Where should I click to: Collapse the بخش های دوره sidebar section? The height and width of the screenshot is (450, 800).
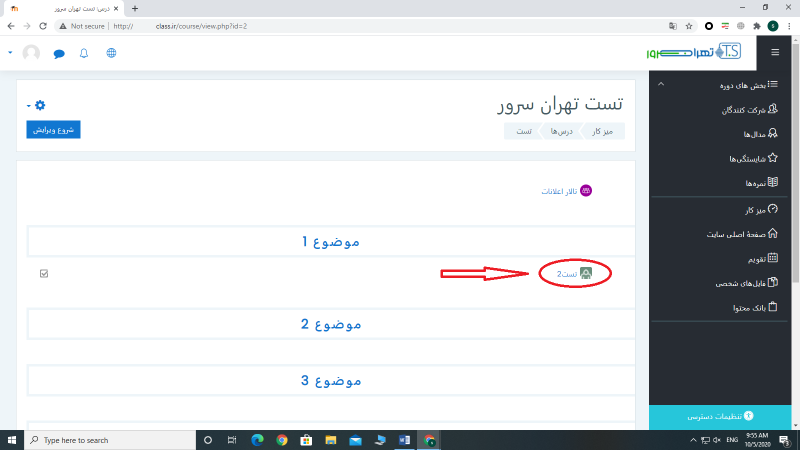point(661,84)
